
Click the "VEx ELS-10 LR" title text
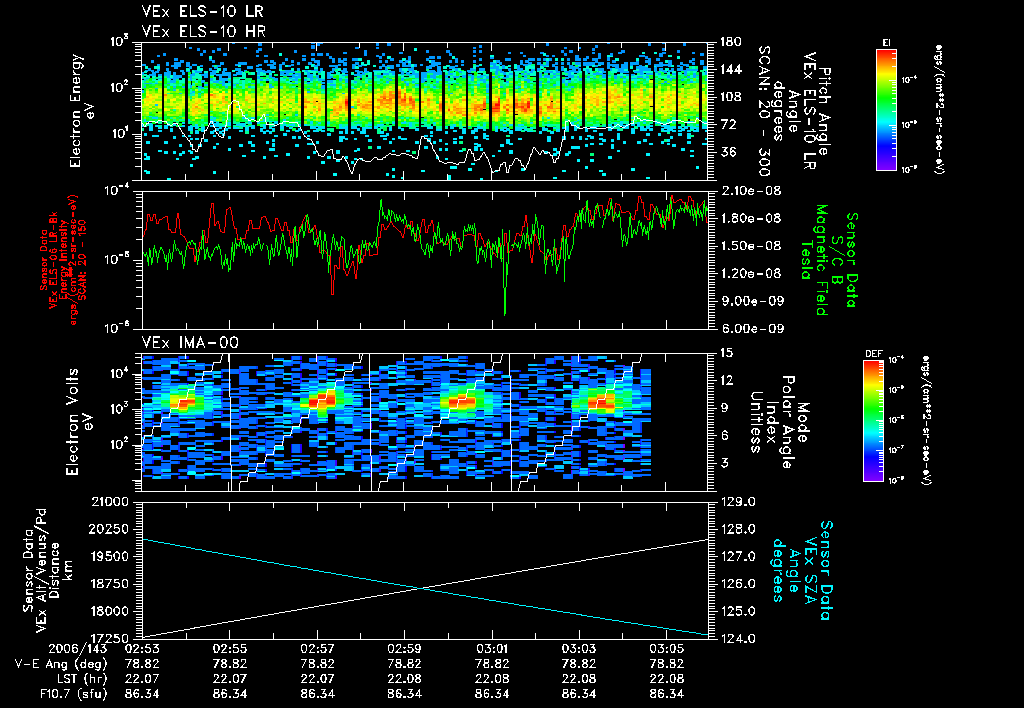click(x=202, y=12)
